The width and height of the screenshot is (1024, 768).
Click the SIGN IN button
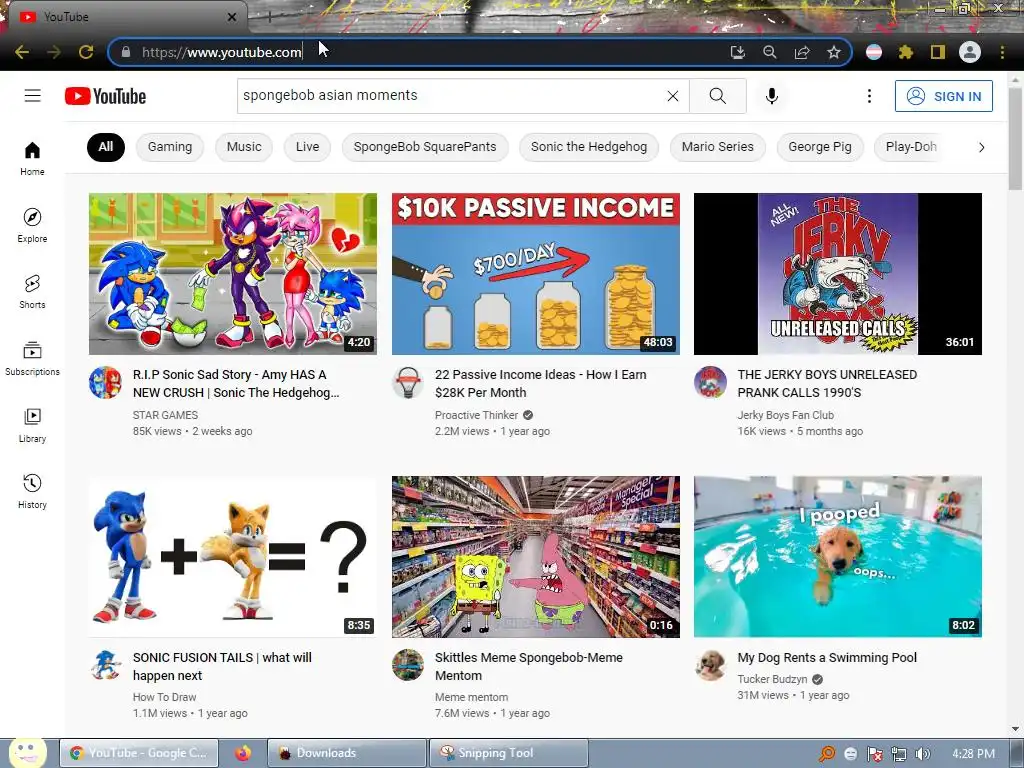pos(943,96)
